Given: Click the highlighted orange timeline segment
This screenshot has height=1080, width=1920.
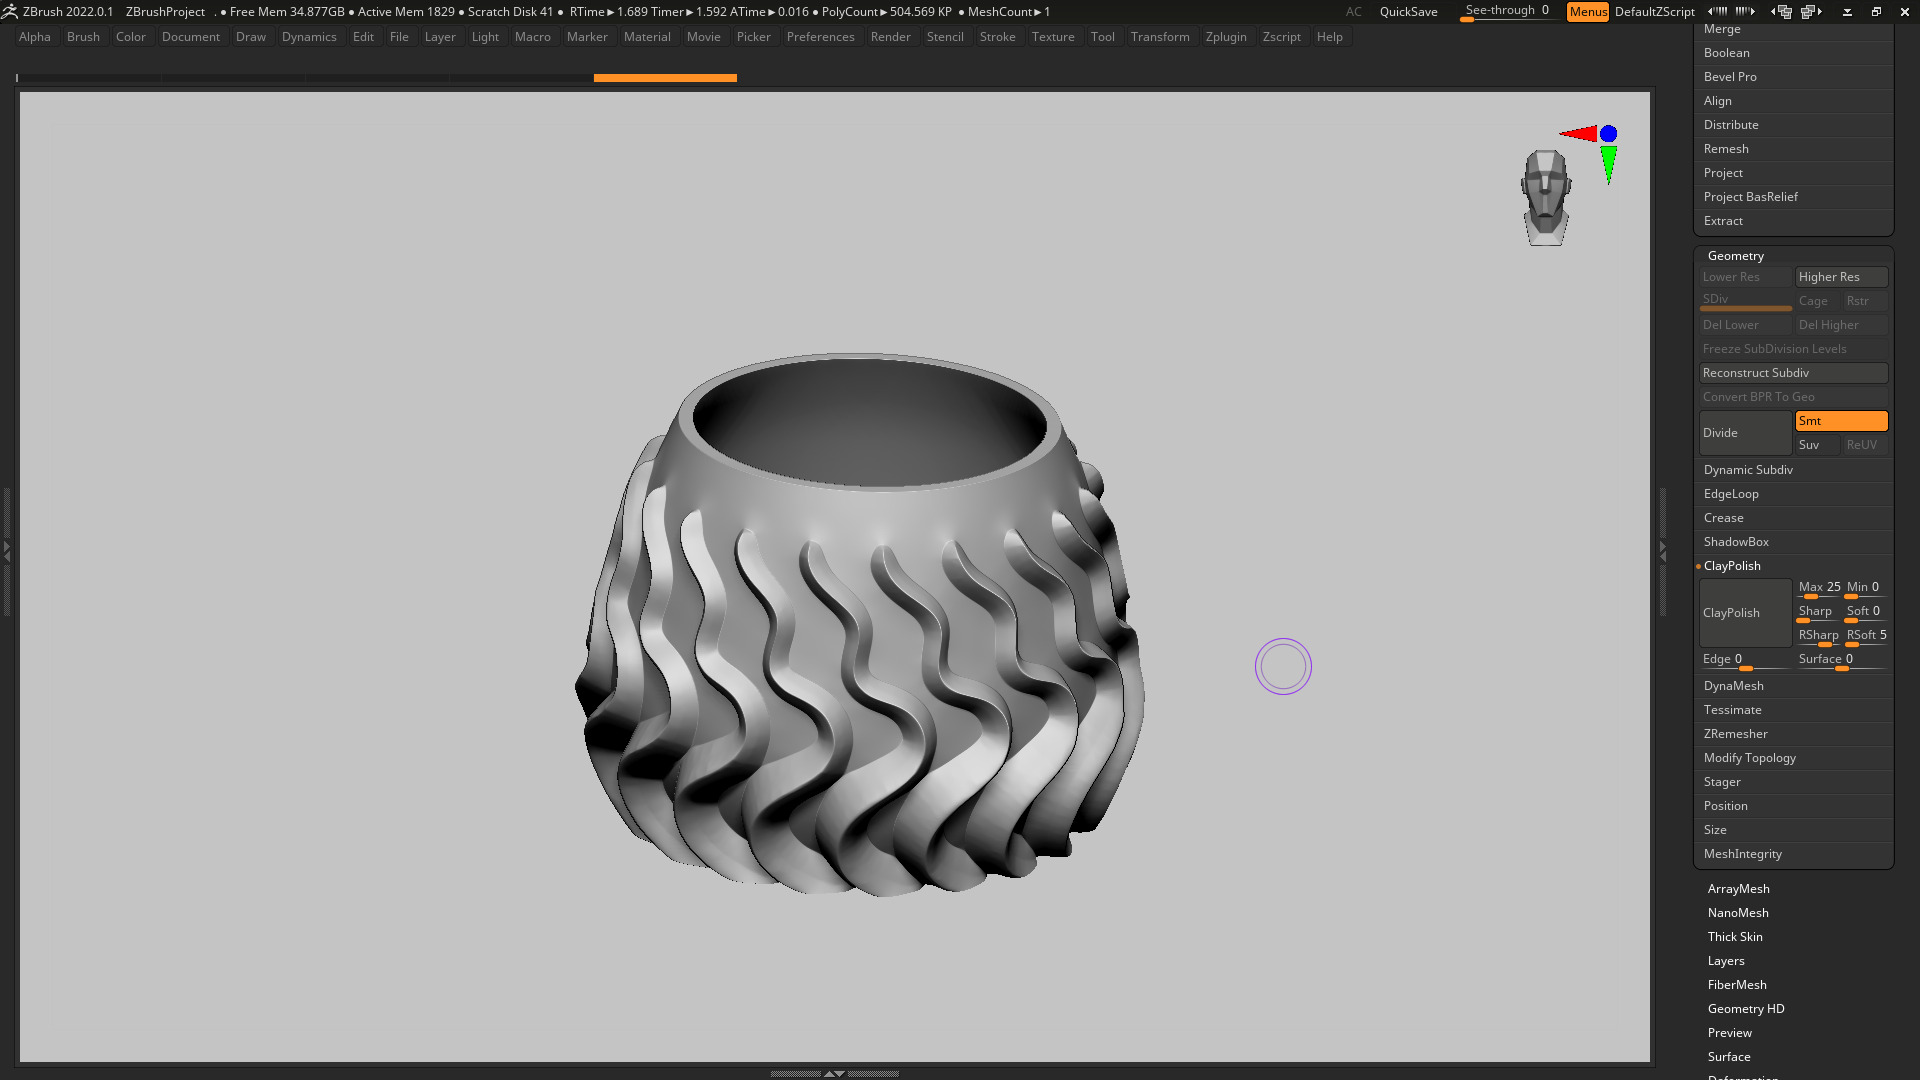Looking at the screenshot, I should tap(665, 78).
